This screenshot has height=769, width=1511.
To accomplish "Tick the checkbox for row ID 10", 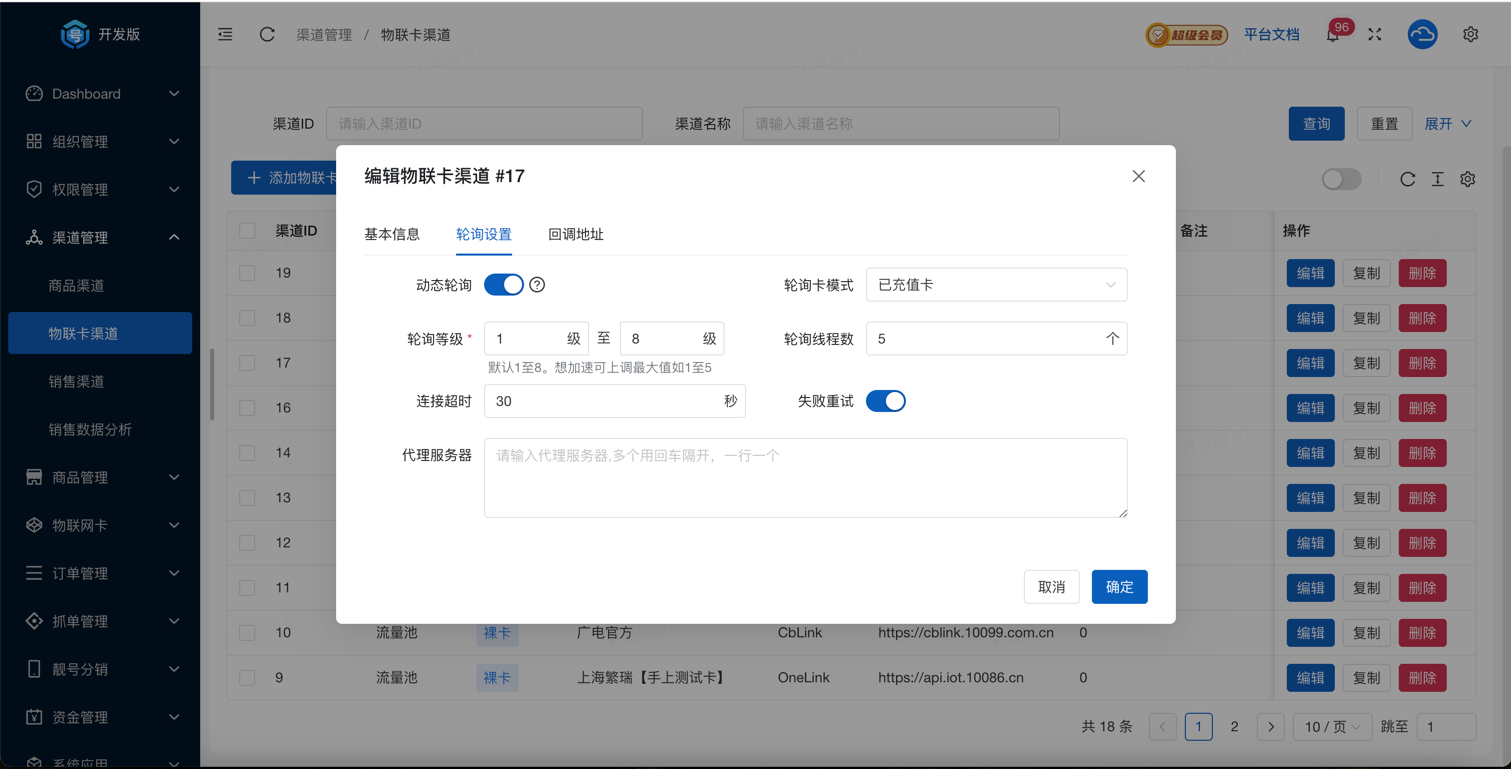I will click(x=247, y=633).
